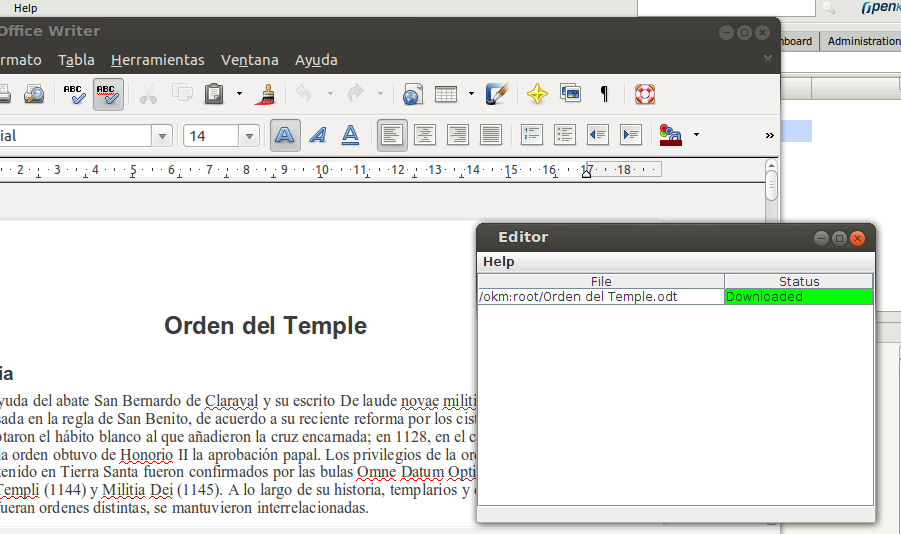Open the Paste options dropdown arrow
The width and height of the screenshot is (901, 534).
point(239,94)
